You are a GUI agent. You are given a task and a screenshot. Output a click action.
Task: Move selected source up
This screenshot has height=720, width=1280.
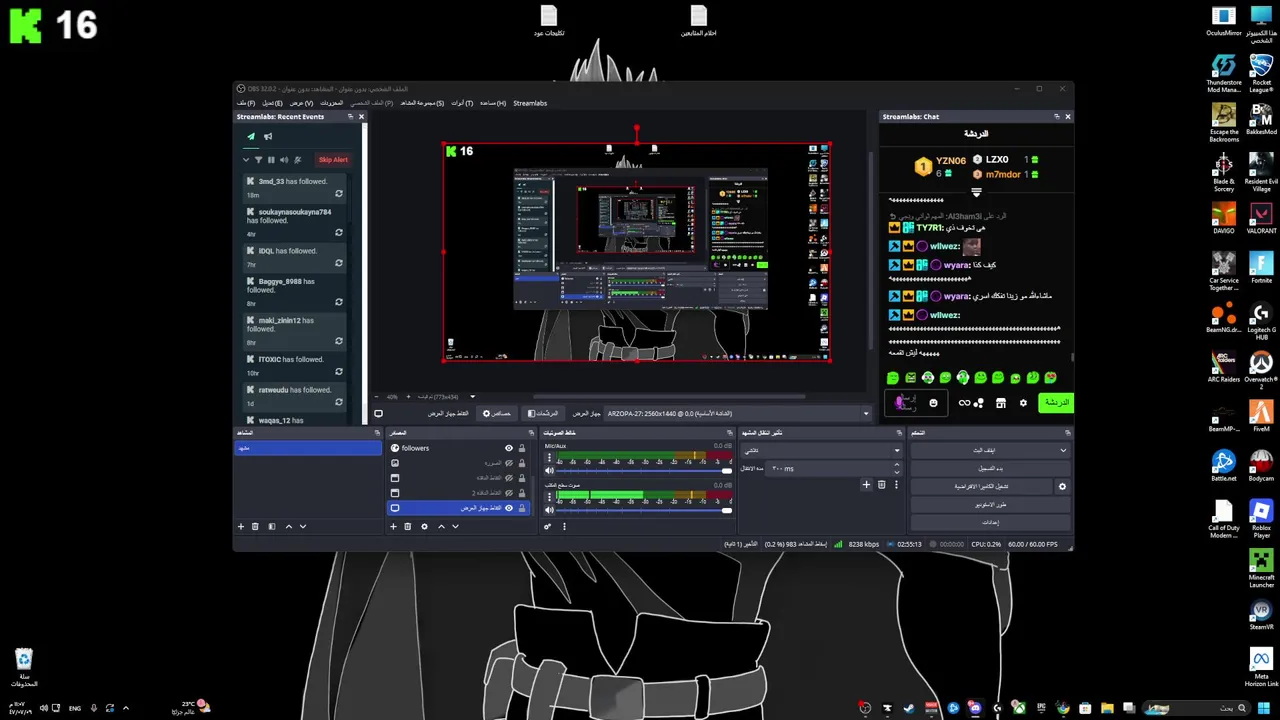click(441, 527)
